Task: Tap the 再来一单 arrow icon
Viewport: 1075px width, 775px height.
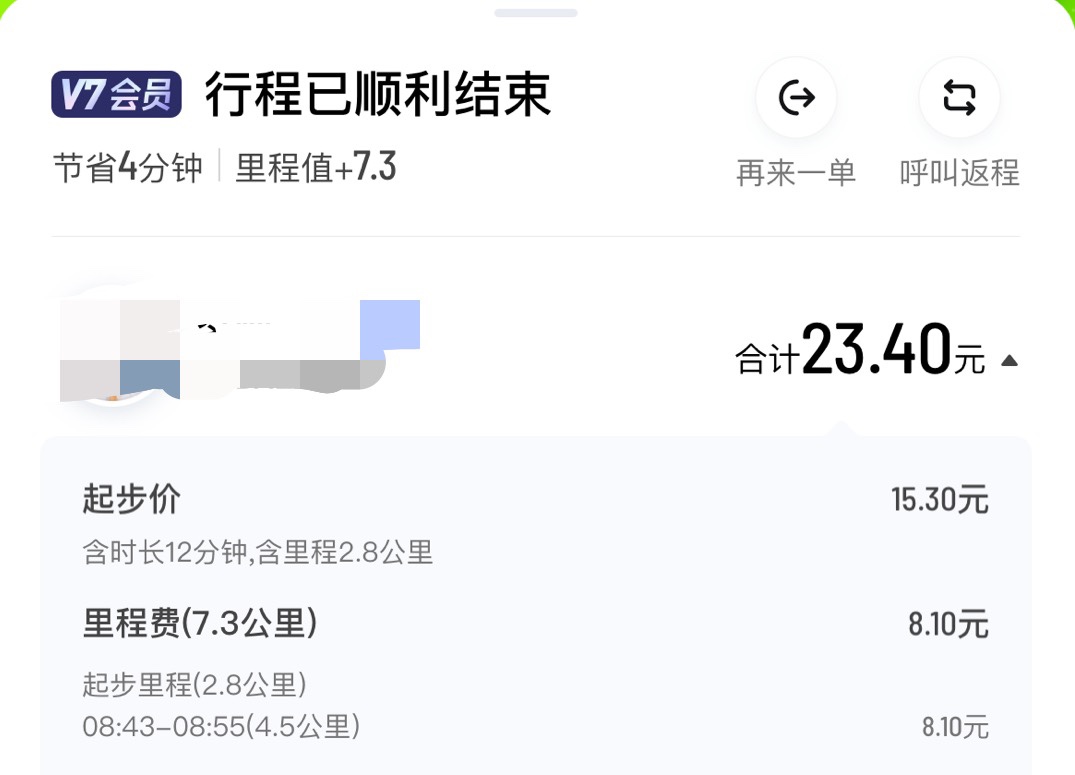Action: [796, 97]
